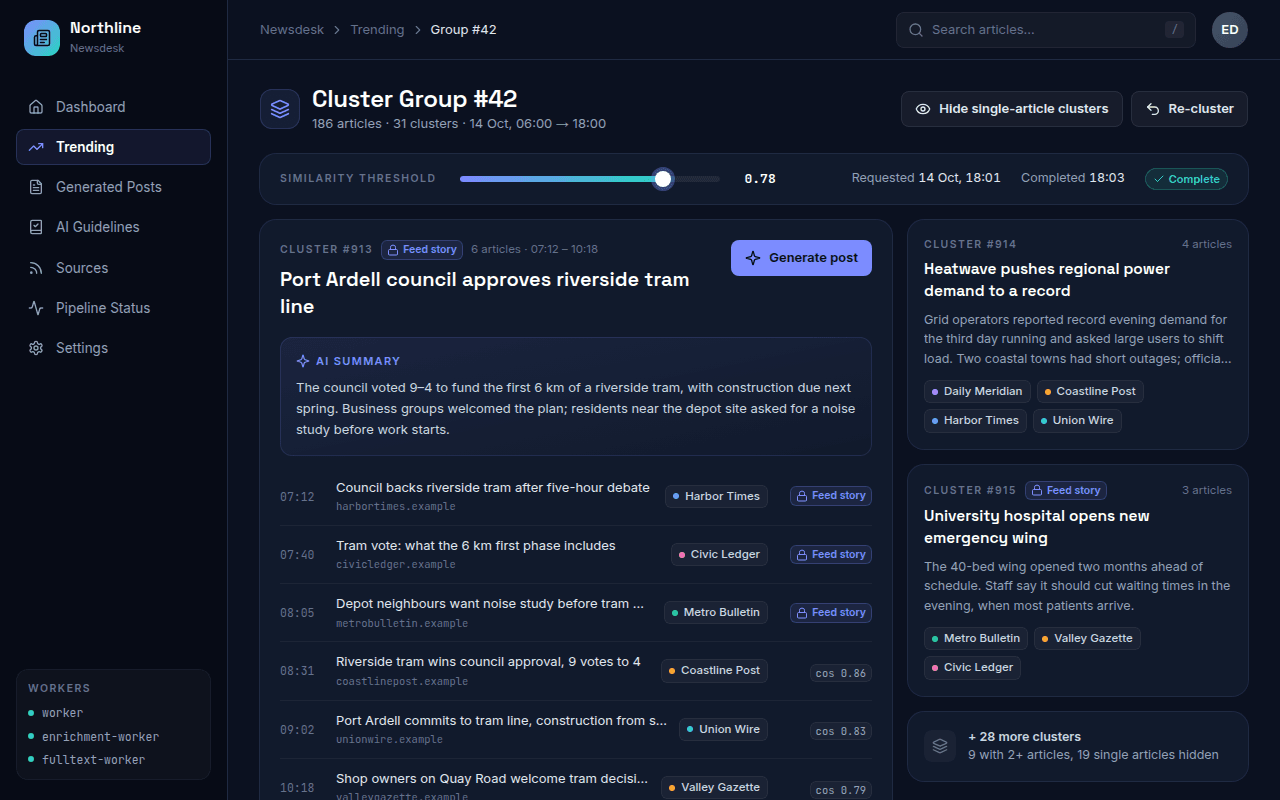Click the Cluster Group stack icon

pos(280,109)
